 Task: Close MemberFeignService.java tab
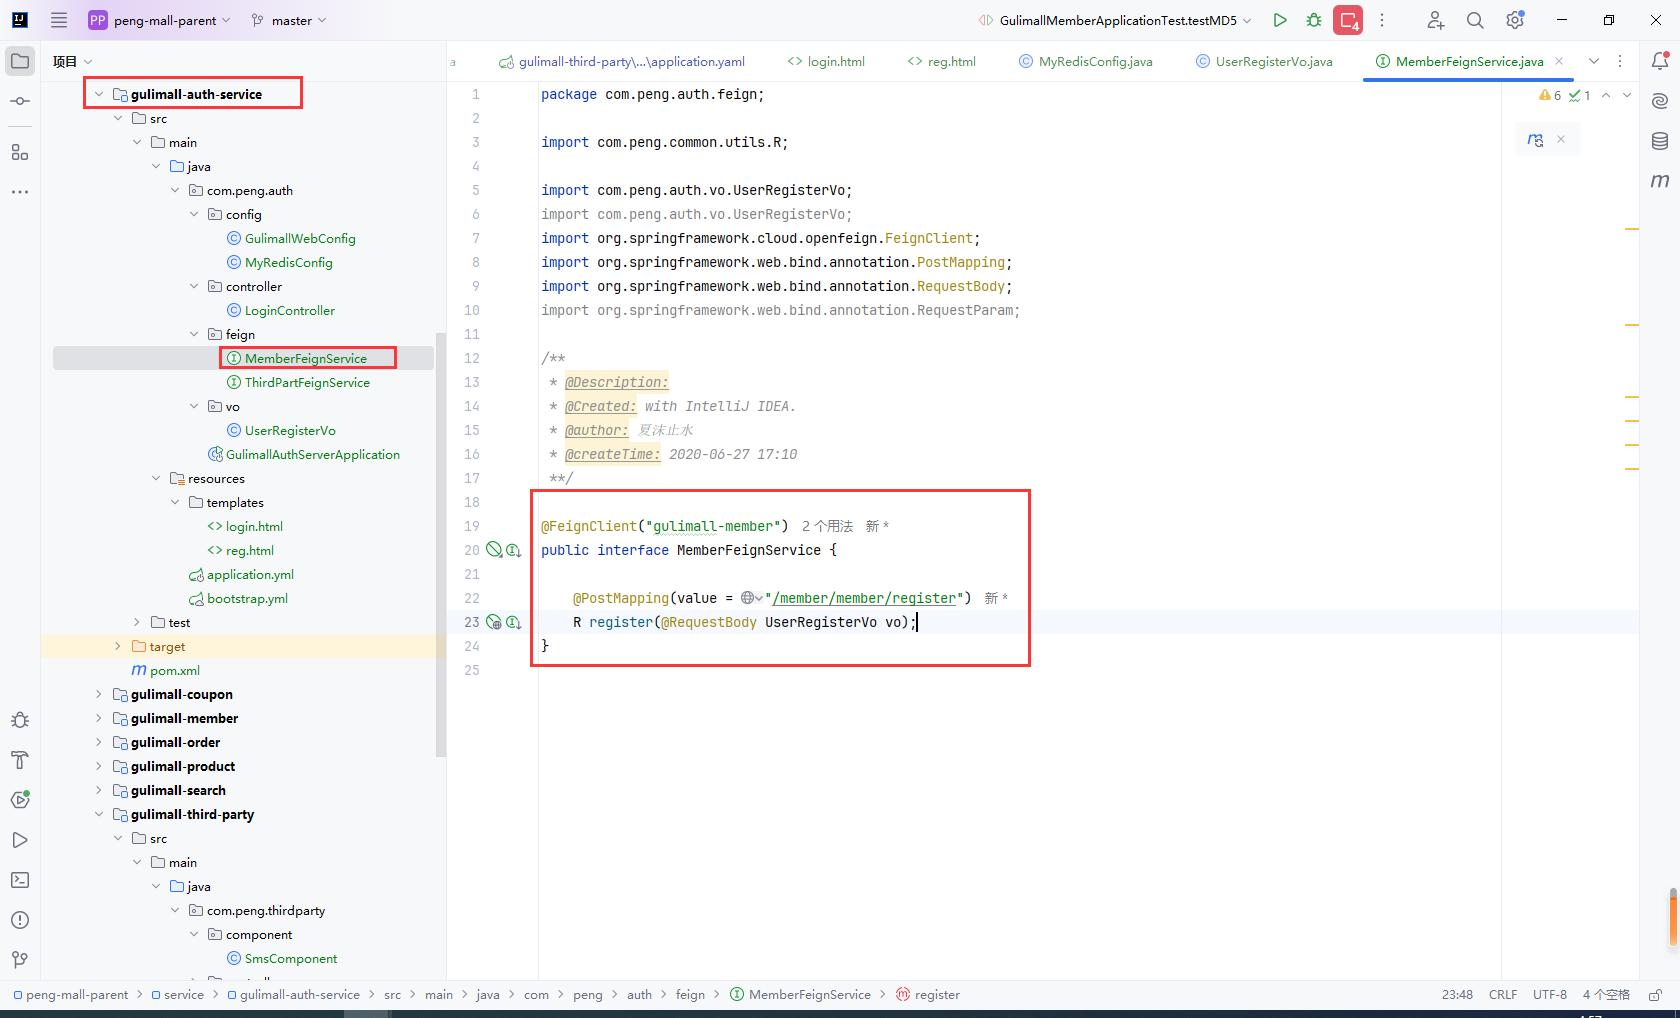click(1559, 61)
